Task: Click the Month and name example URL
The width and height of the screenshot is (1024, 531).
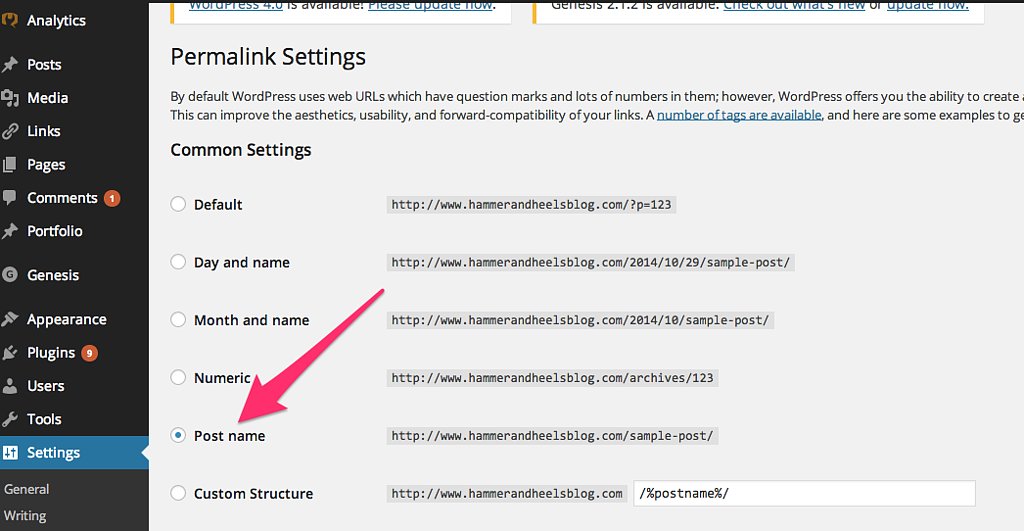Action: coord(580,320)
